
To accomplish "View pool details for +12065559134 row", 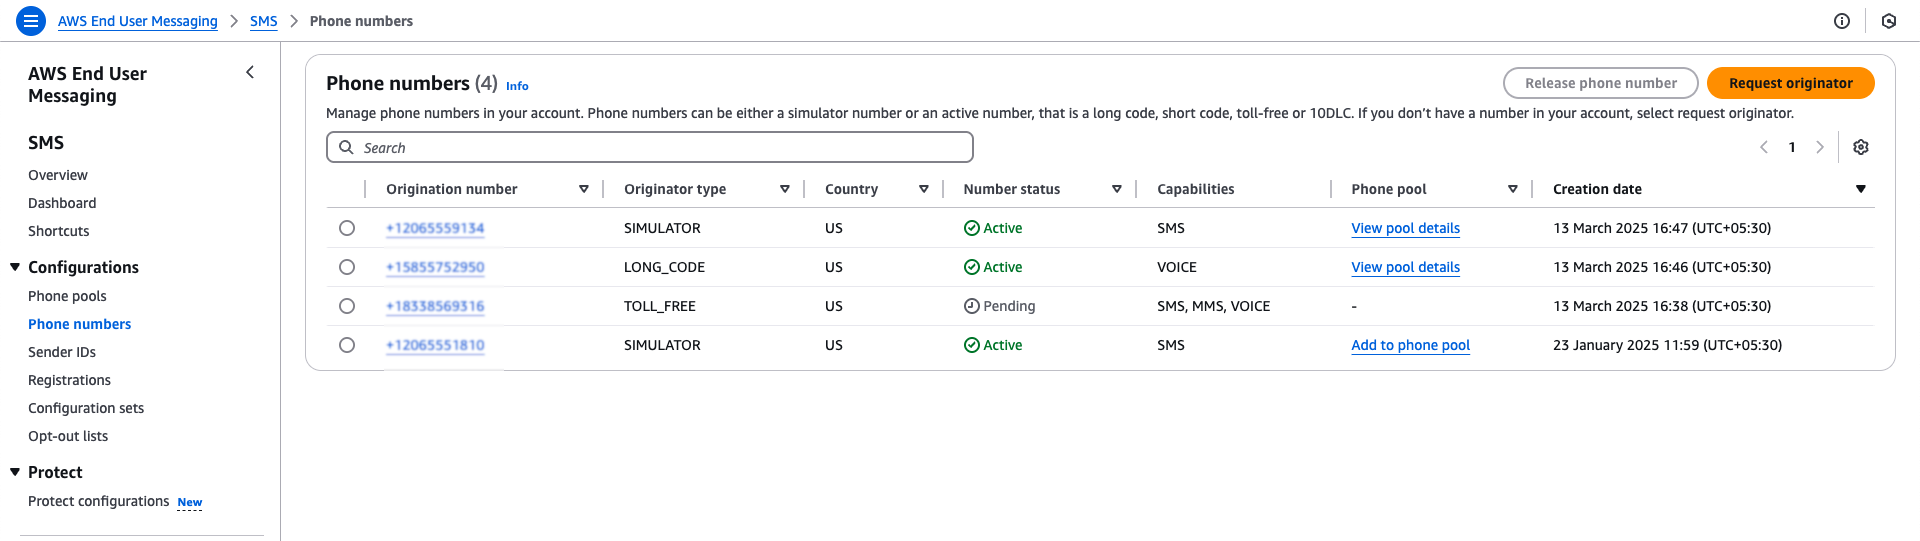I will tap(1405, 228).
